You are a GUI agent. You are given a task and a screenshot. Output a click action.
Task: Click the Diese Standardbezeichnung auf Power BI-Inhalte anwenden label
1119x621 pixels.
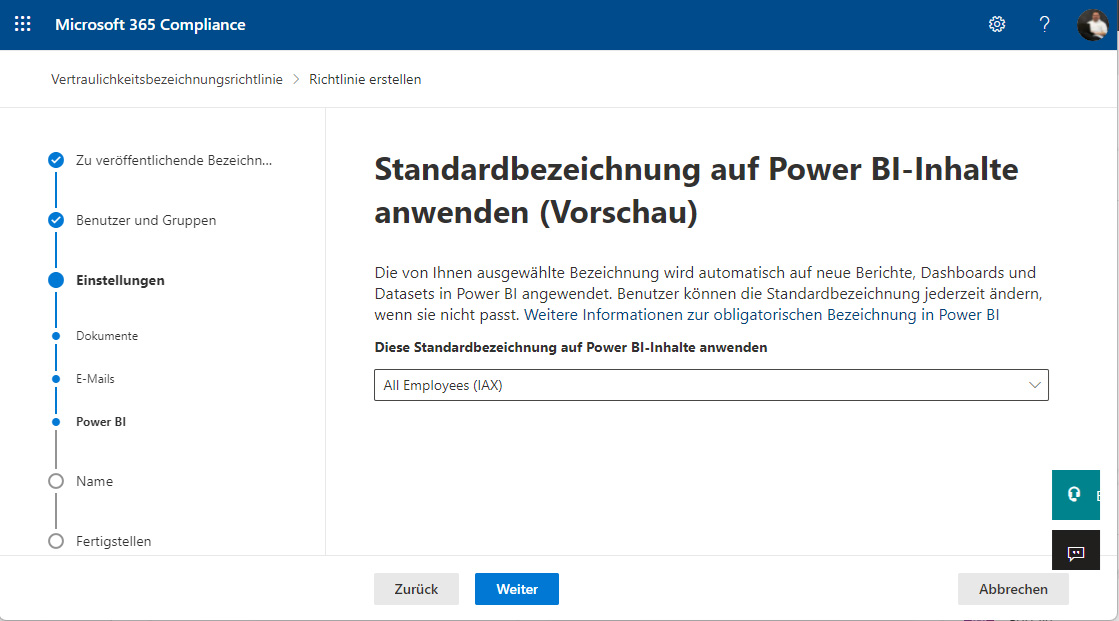click(571, 348)
